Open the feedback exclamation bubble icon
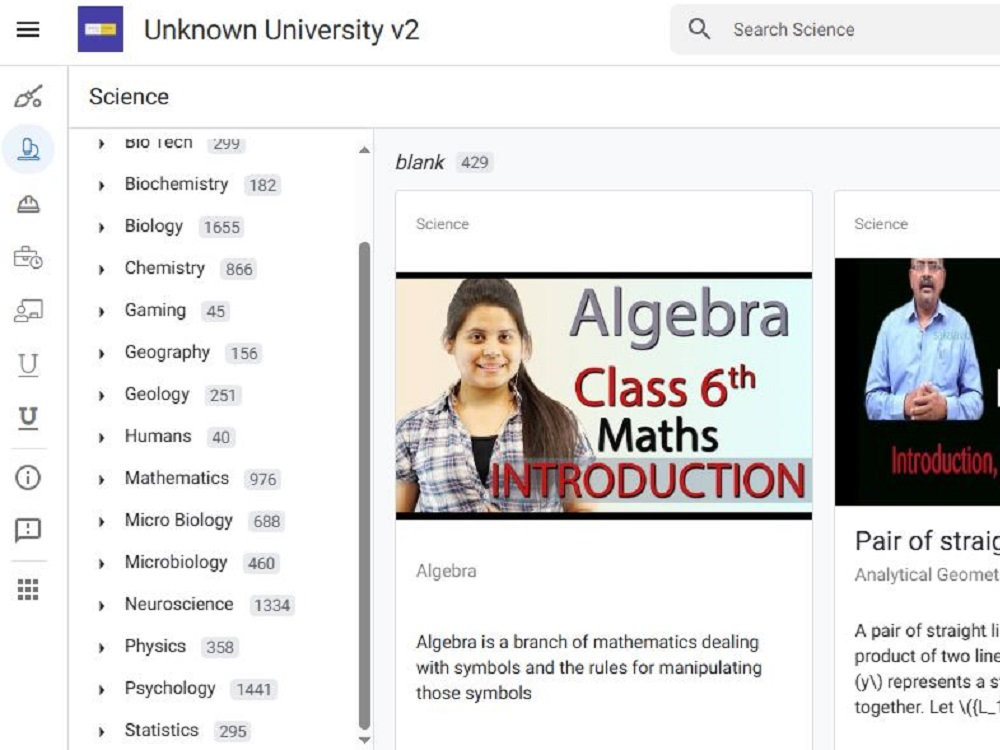 28,530
